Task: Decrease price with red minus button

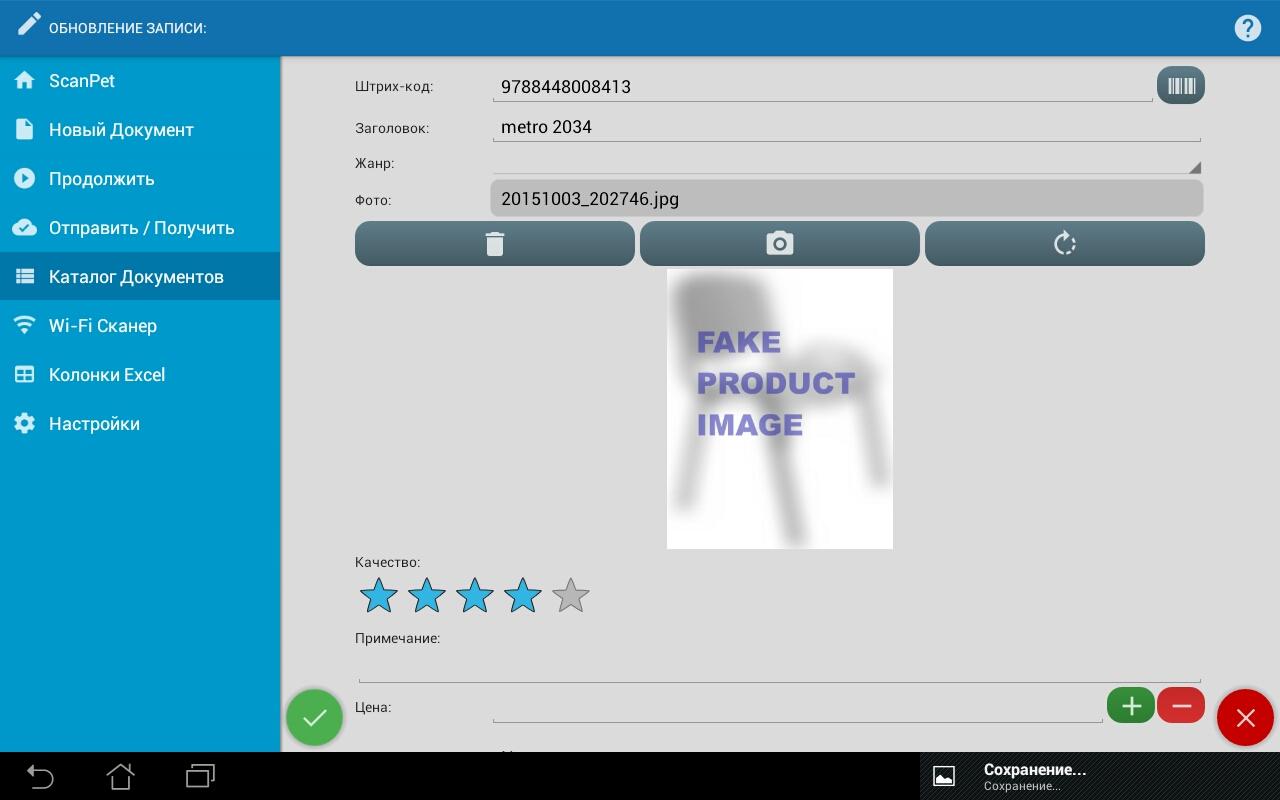Action: [1181, 706]
